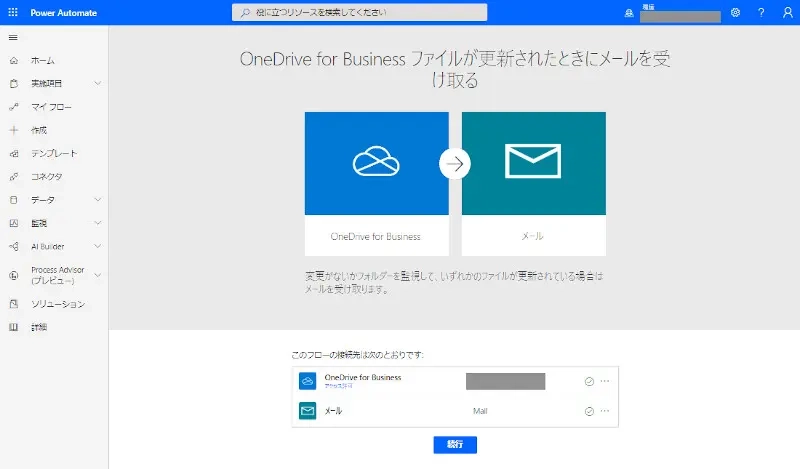Viewport: 800px width, 469px height.
Task: Open the settings gear icon
Action: pos(735,12)
